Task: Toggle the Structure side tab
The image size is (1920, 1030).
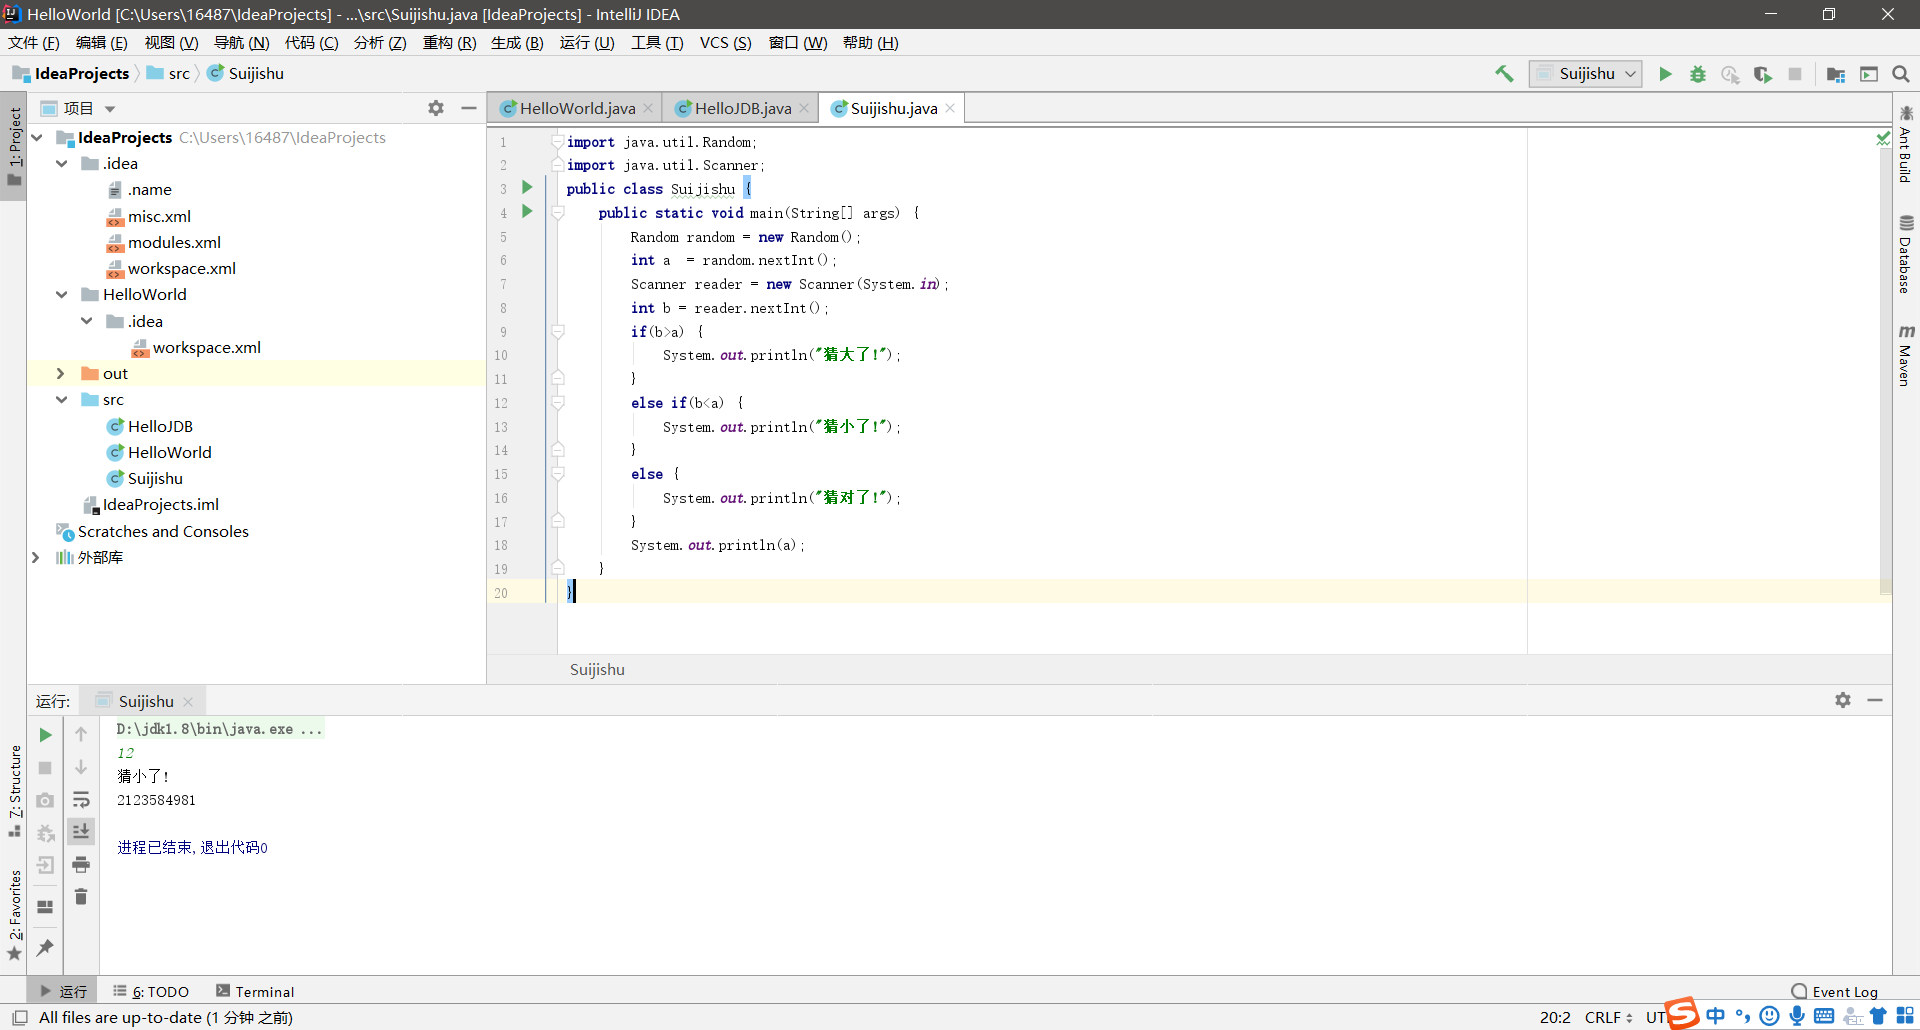Action: pyautogui.click(x=14, y=791)
